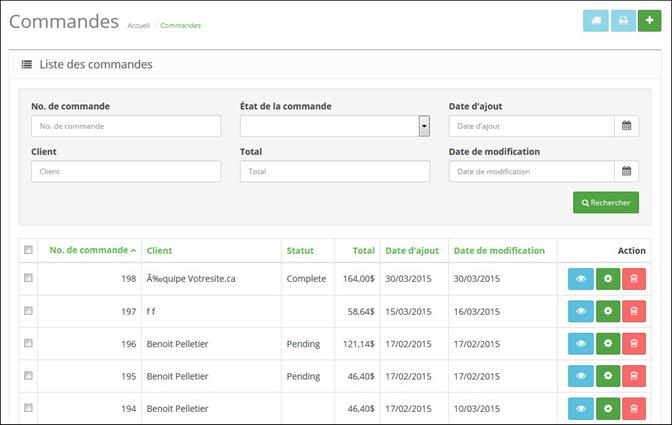
Task: Open calendar picker for Date d'ajout
Action: click(626, 126)
